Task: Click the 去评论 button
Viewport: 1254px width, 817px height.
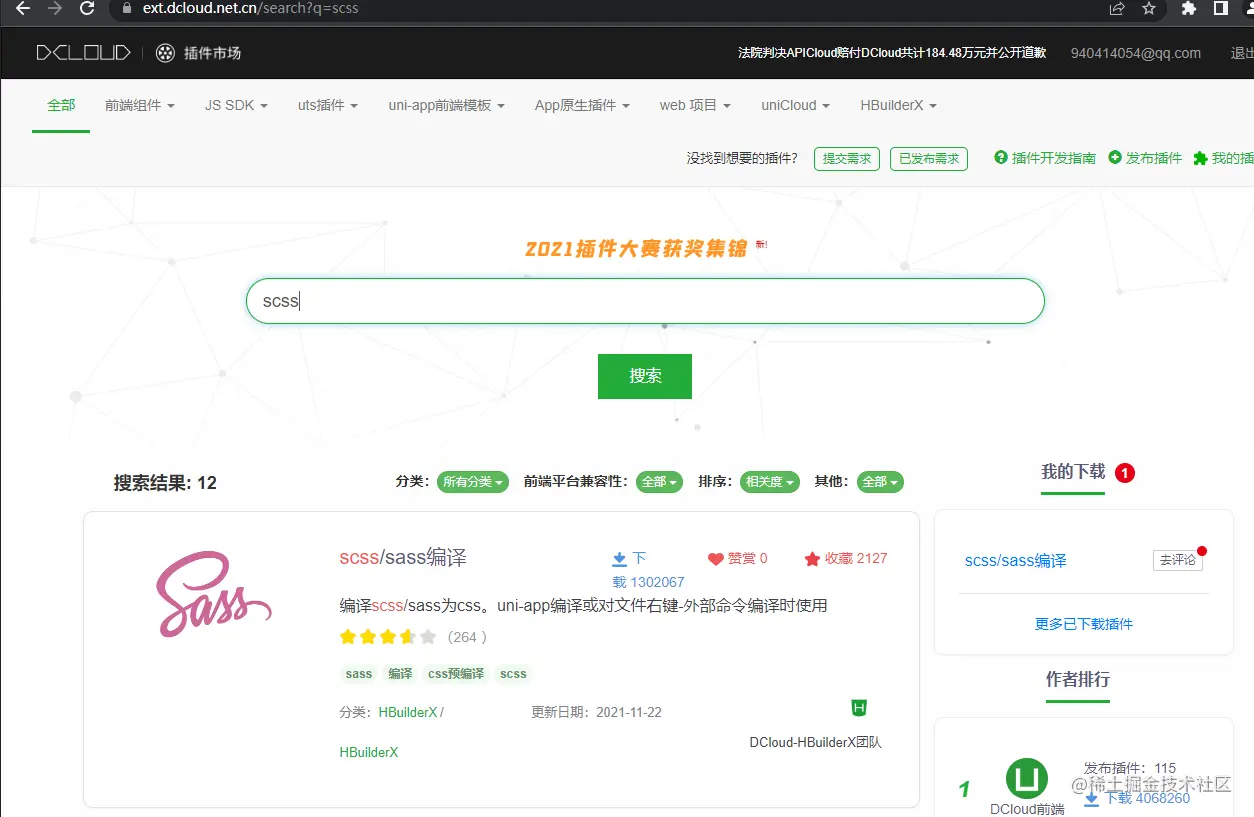Action: click(x=1177, y=560)
